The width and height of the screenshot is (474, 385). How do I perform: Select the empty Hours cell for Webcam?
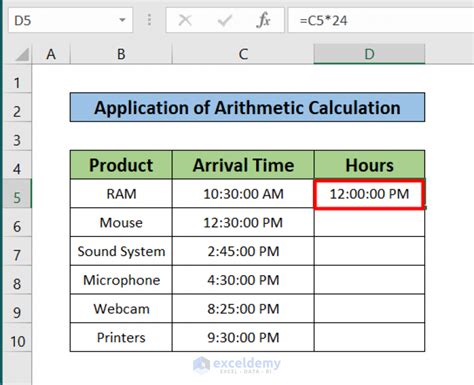point(369,308)
